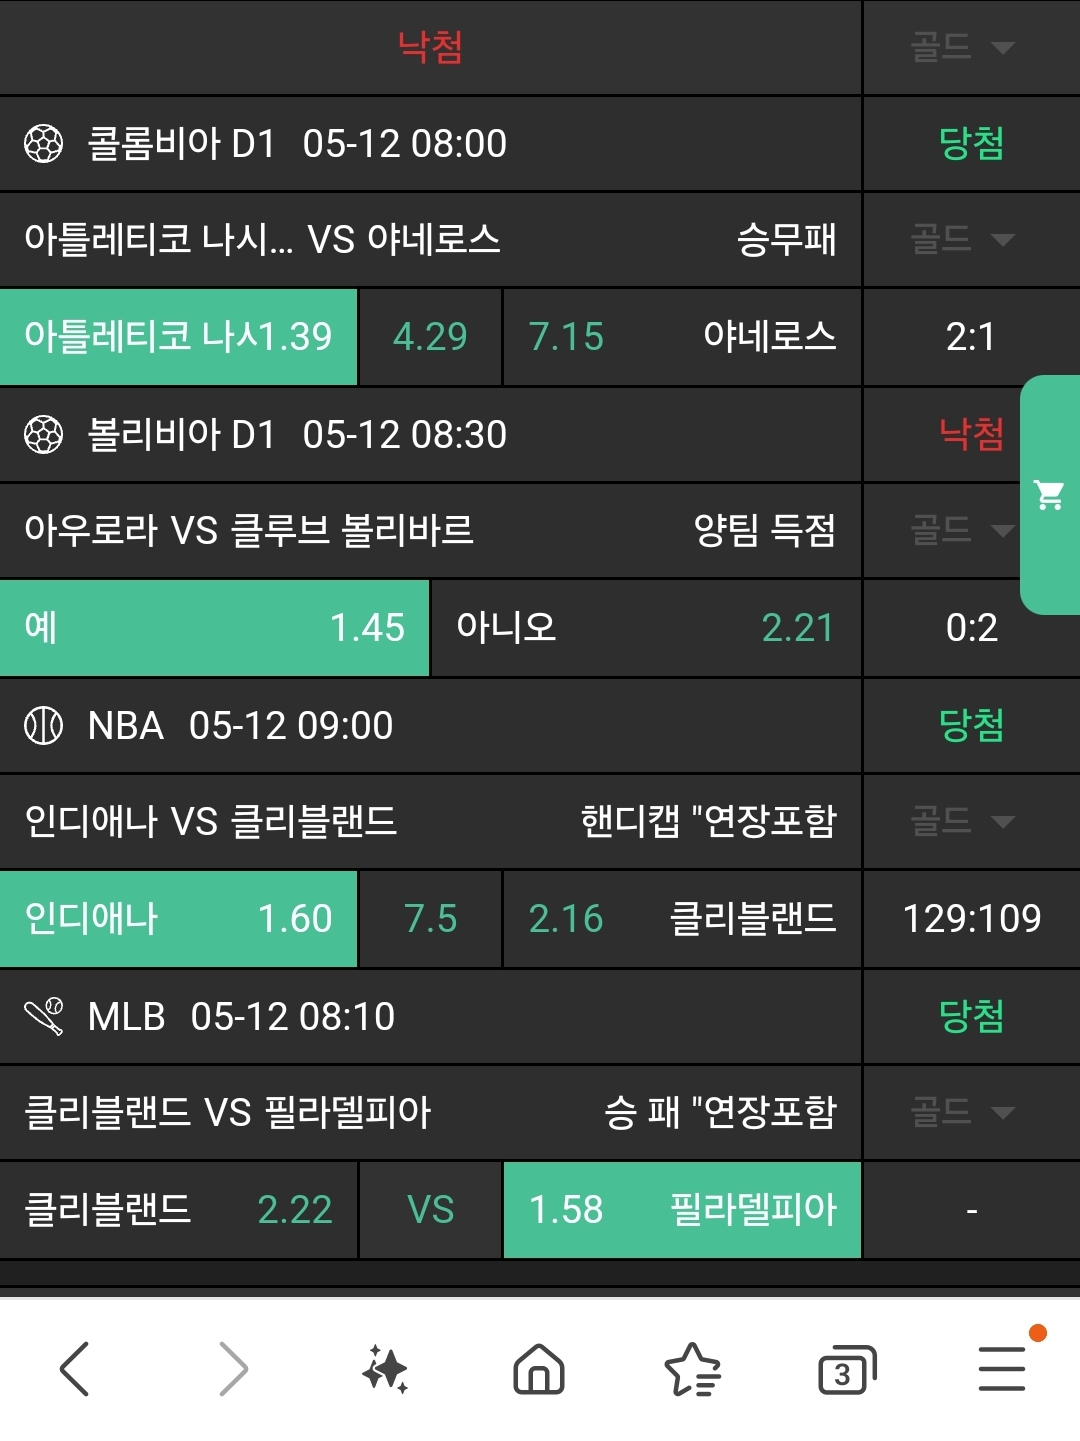Open the tab switcher showing 3 tabs
The height and width of the screenshot is (1441, 1080).
[846, 1370]
